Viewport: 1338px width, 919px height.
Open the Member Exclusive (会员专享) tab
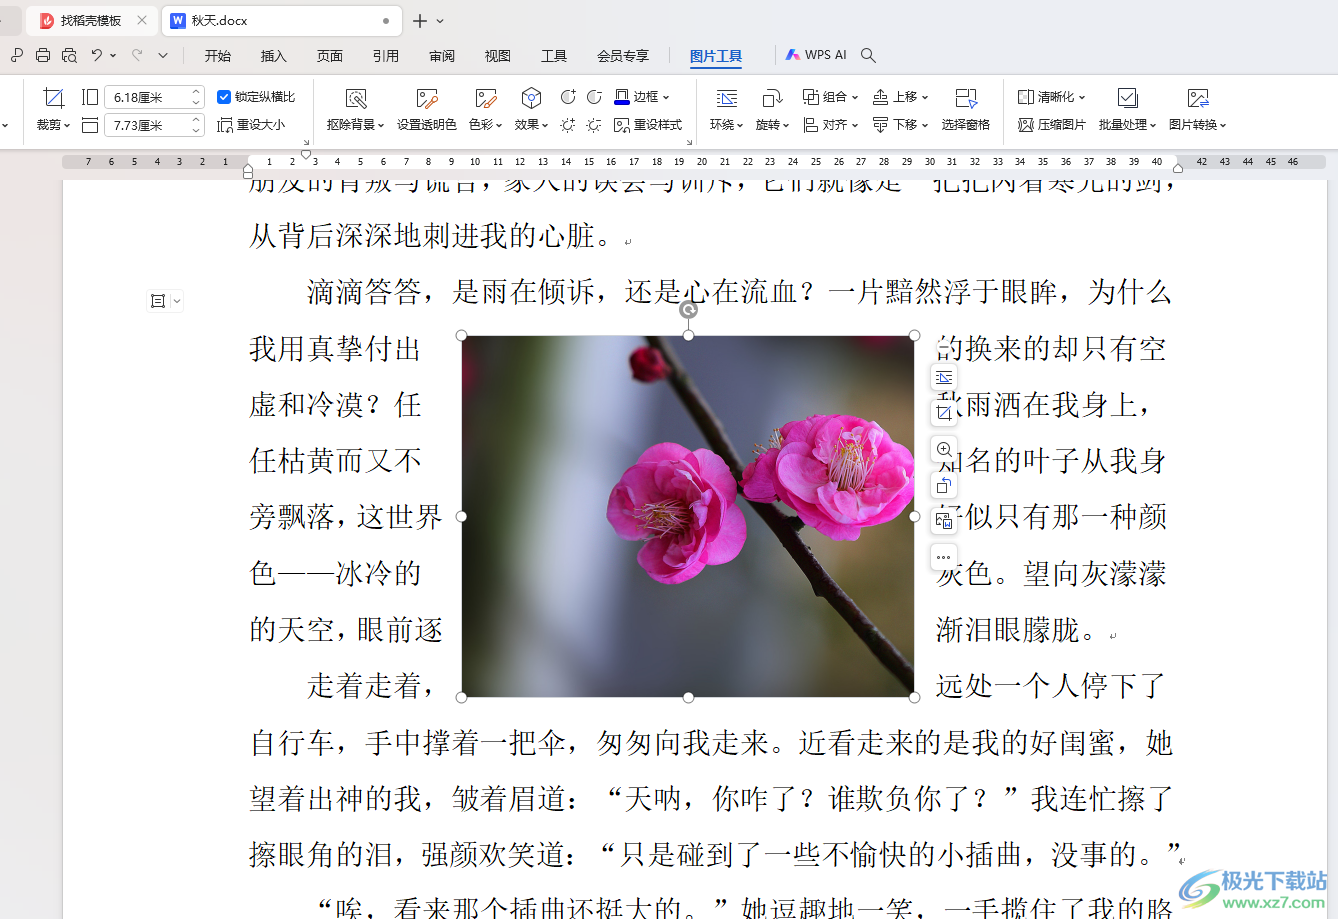(623, 56)
